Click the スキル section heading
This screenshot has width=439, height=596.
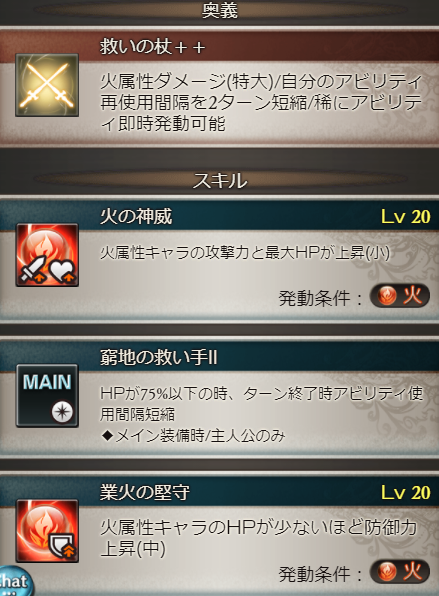[220, 180]
